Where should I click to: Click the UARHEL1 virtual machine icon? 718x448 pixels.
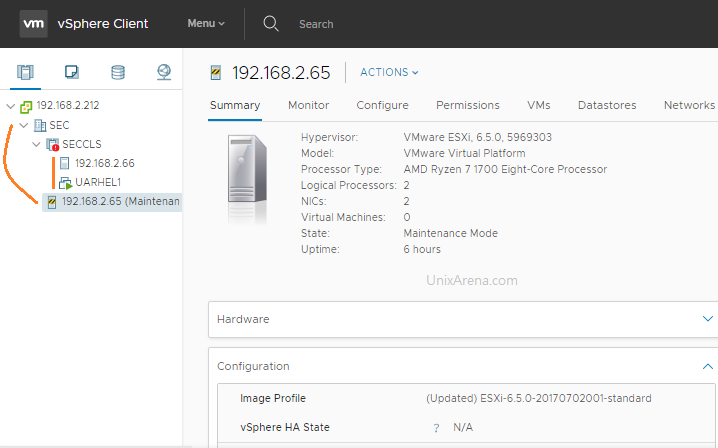[65, 183]
